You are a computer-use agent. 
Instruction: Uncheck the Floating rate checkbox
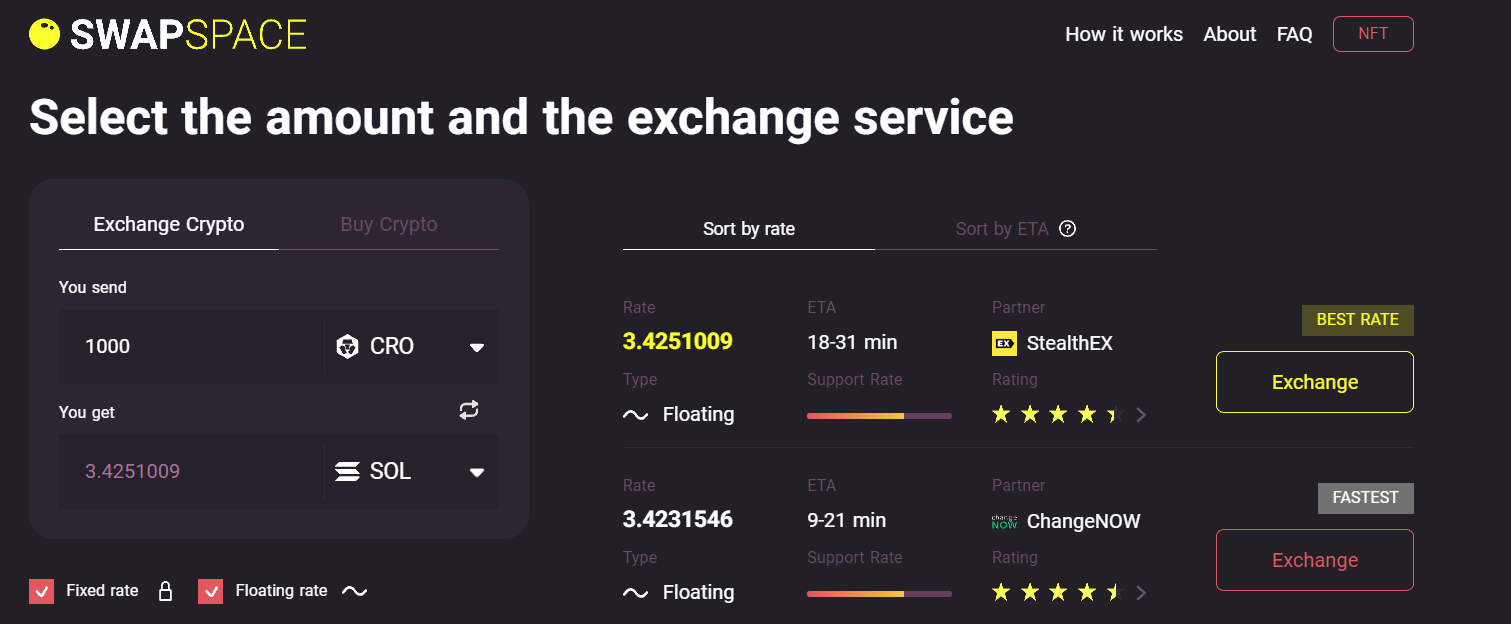(x=210, y=591)
